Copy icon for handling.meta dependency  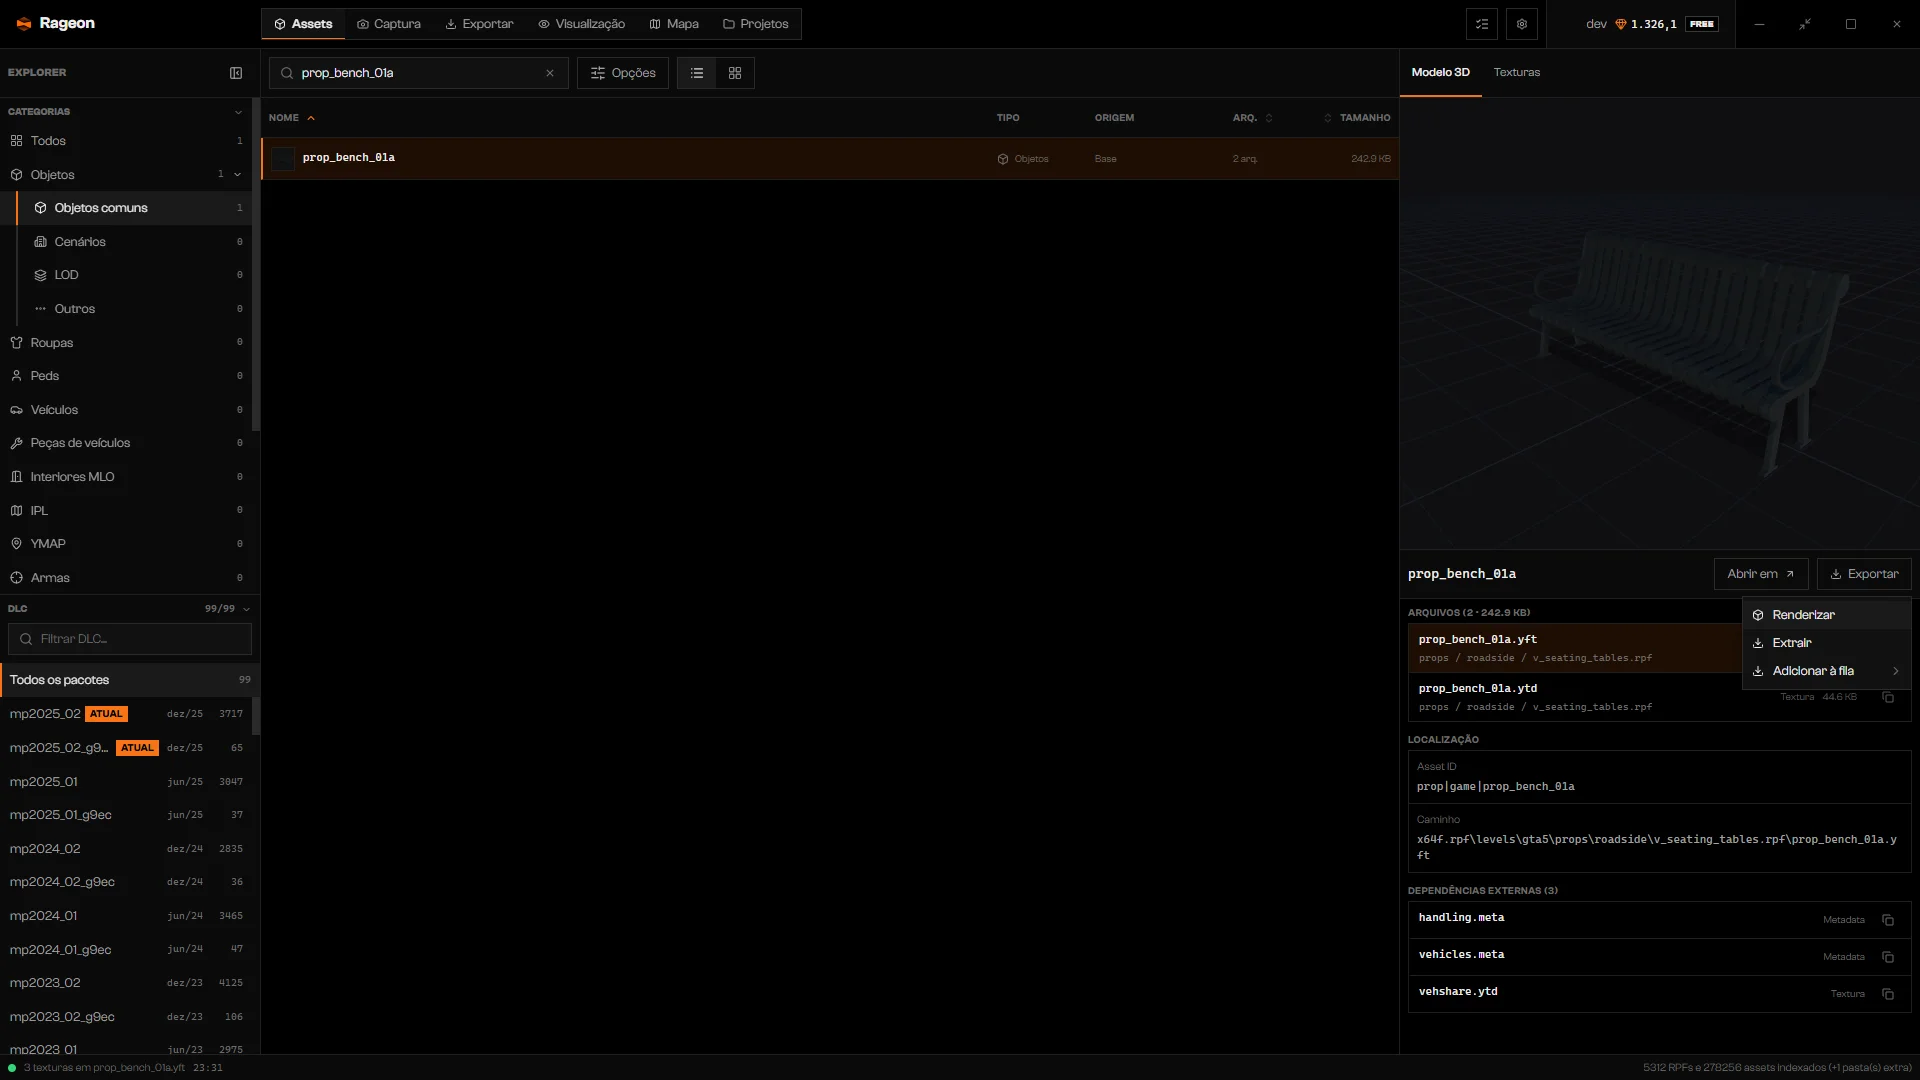click(x=1888, y=920)
